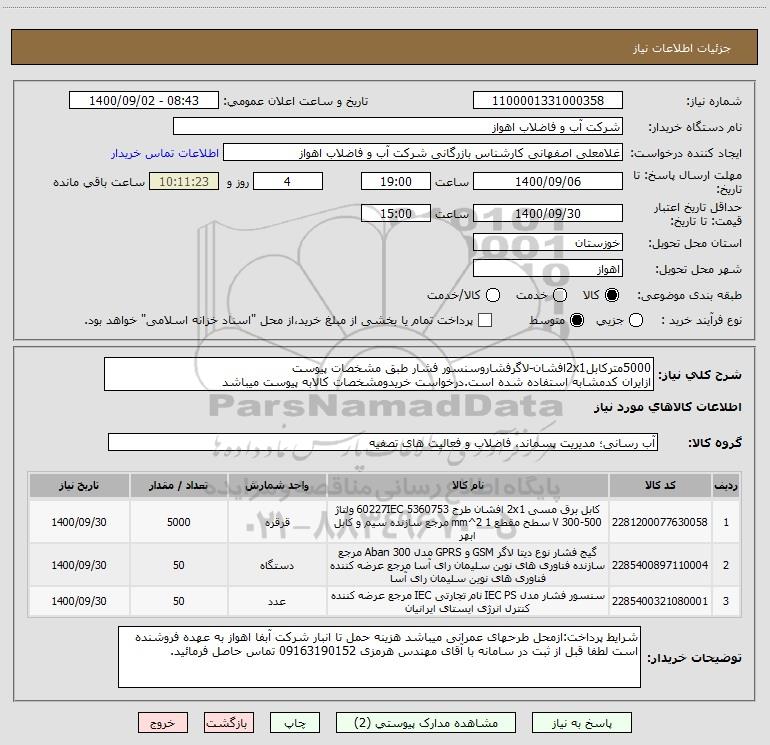This screenshot has height=745, width=770.
Task: Click the price validity date 1400/09/30 field
Action: (548, 213)
